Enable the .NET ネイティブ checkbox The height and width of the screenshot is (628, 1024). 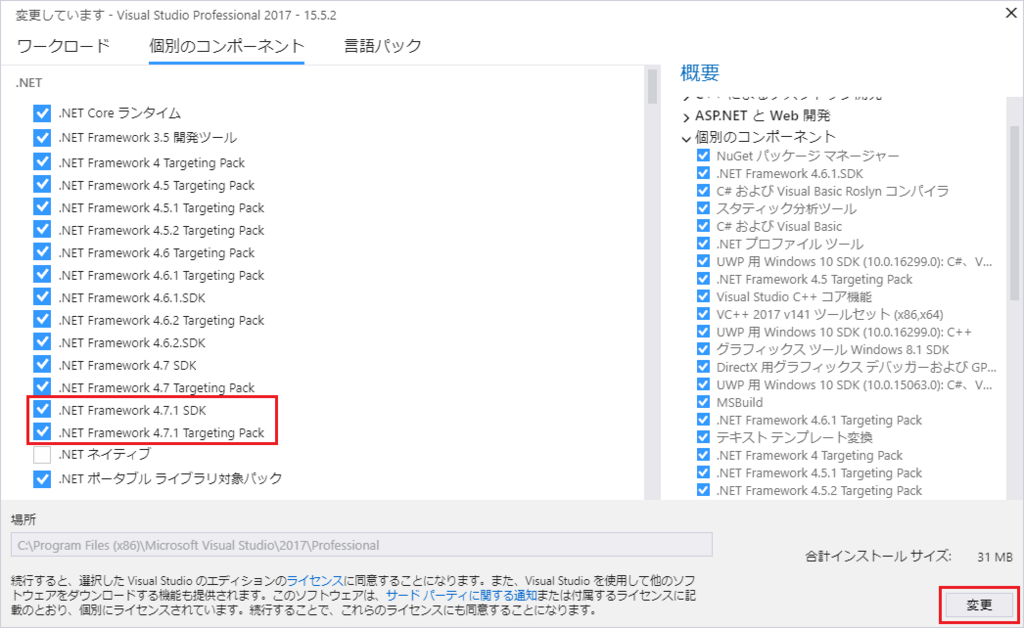click(x=42, y=454)
